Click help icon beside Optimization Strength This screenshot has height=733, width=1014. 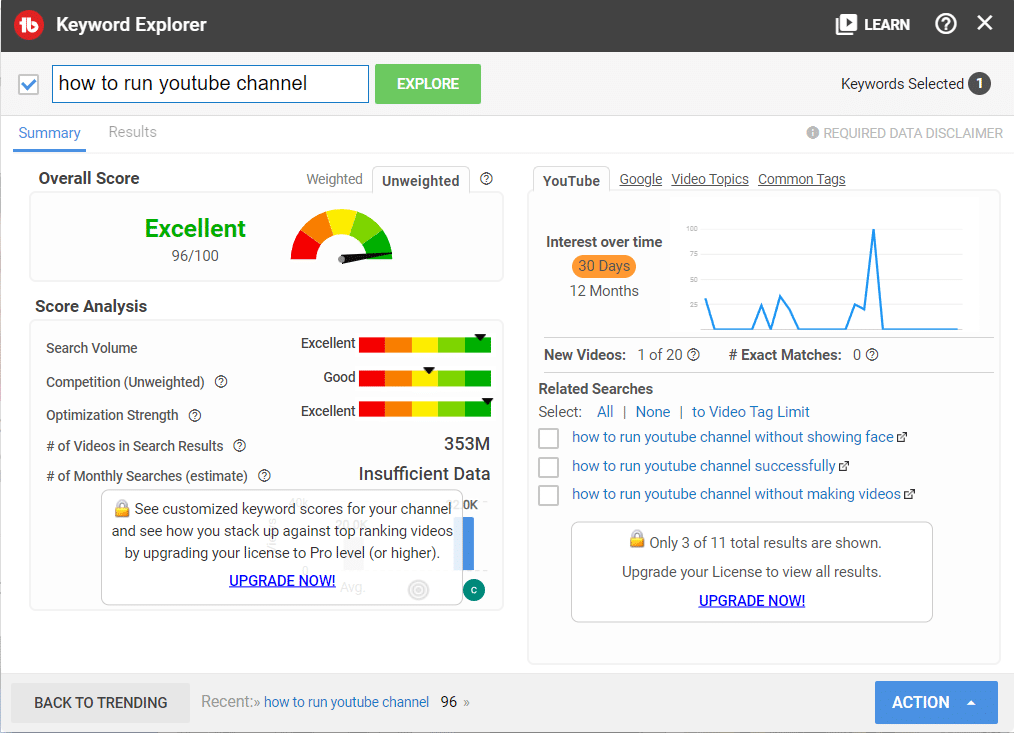(195, 415)
